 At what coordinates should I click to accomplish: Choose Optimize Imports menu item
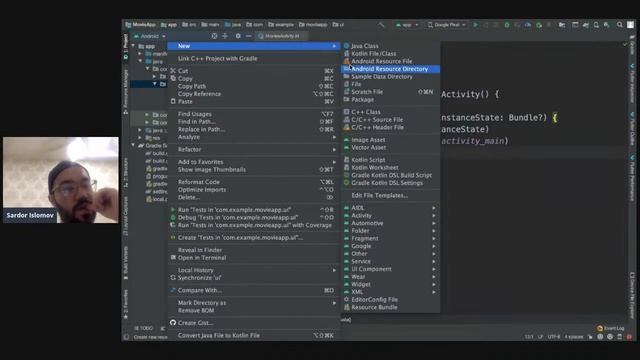(254, 190)
